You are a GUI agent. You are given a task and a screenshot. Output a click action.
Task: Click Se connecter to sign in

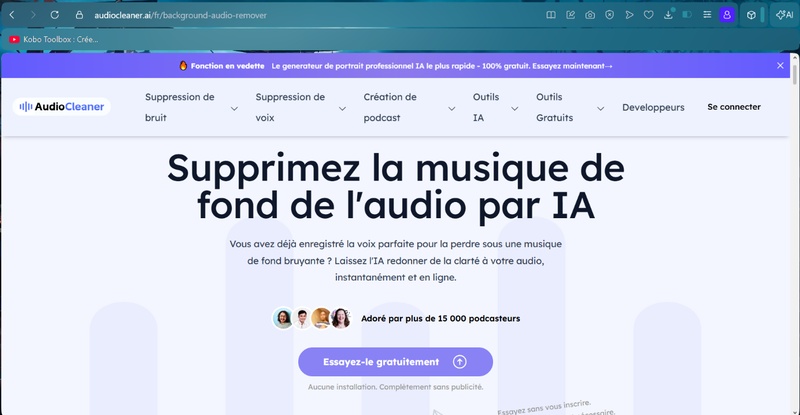734,107
